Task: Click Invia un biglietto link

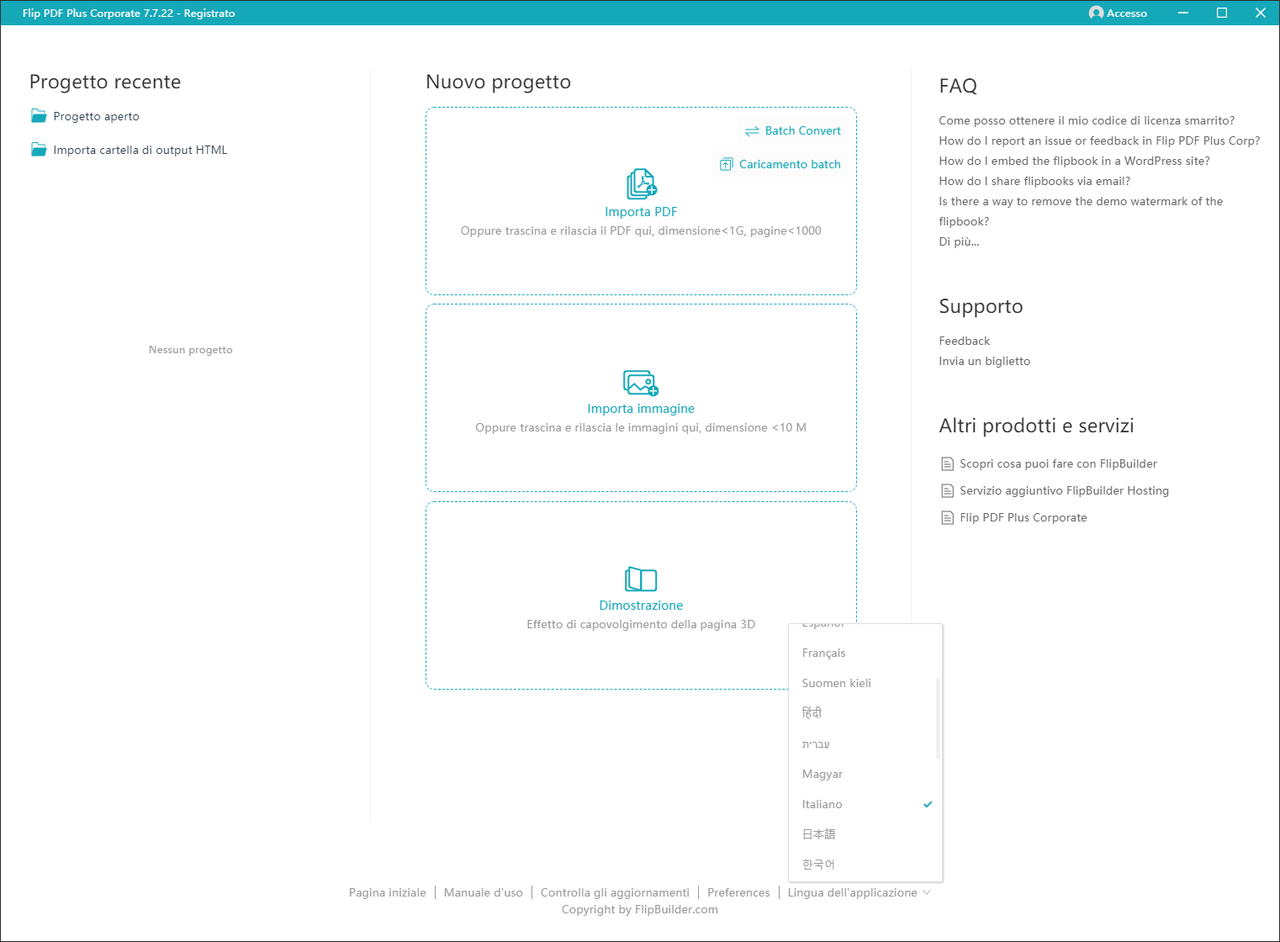Action: [x=984, y=361]
